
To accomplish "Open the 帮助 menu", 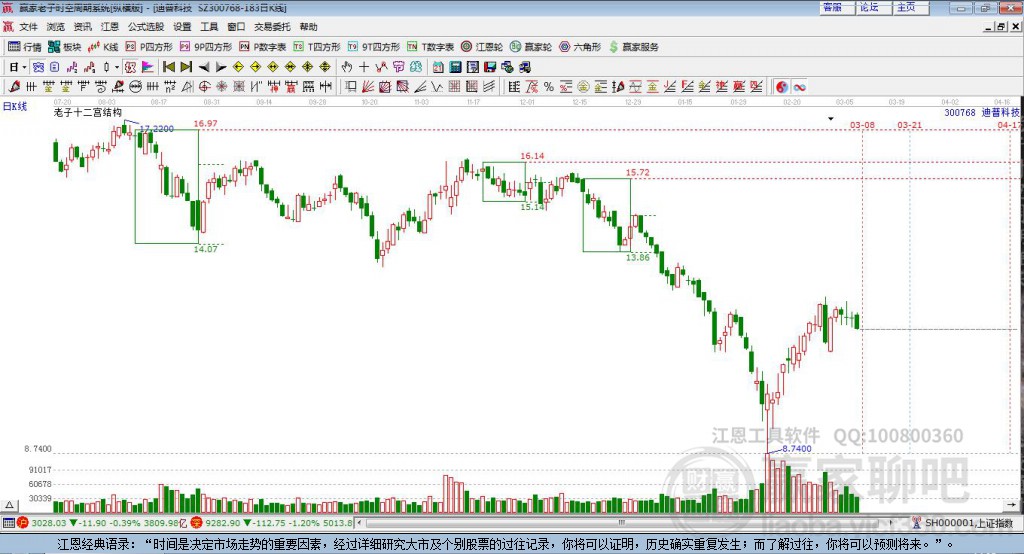I will point(308,27).
